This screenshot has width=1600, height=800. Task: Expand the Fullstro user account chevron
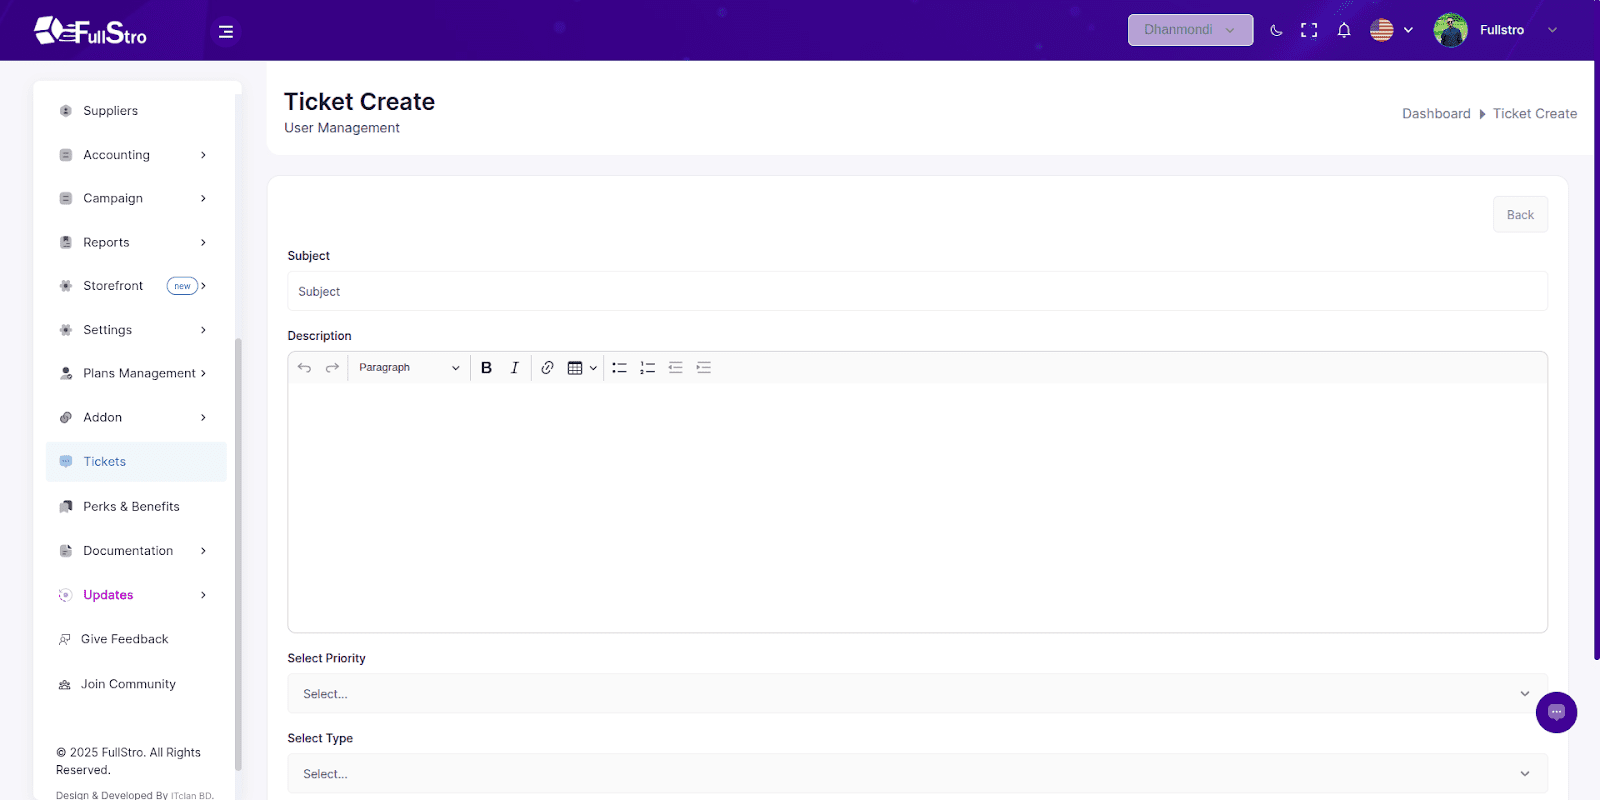coord(1552,30)
